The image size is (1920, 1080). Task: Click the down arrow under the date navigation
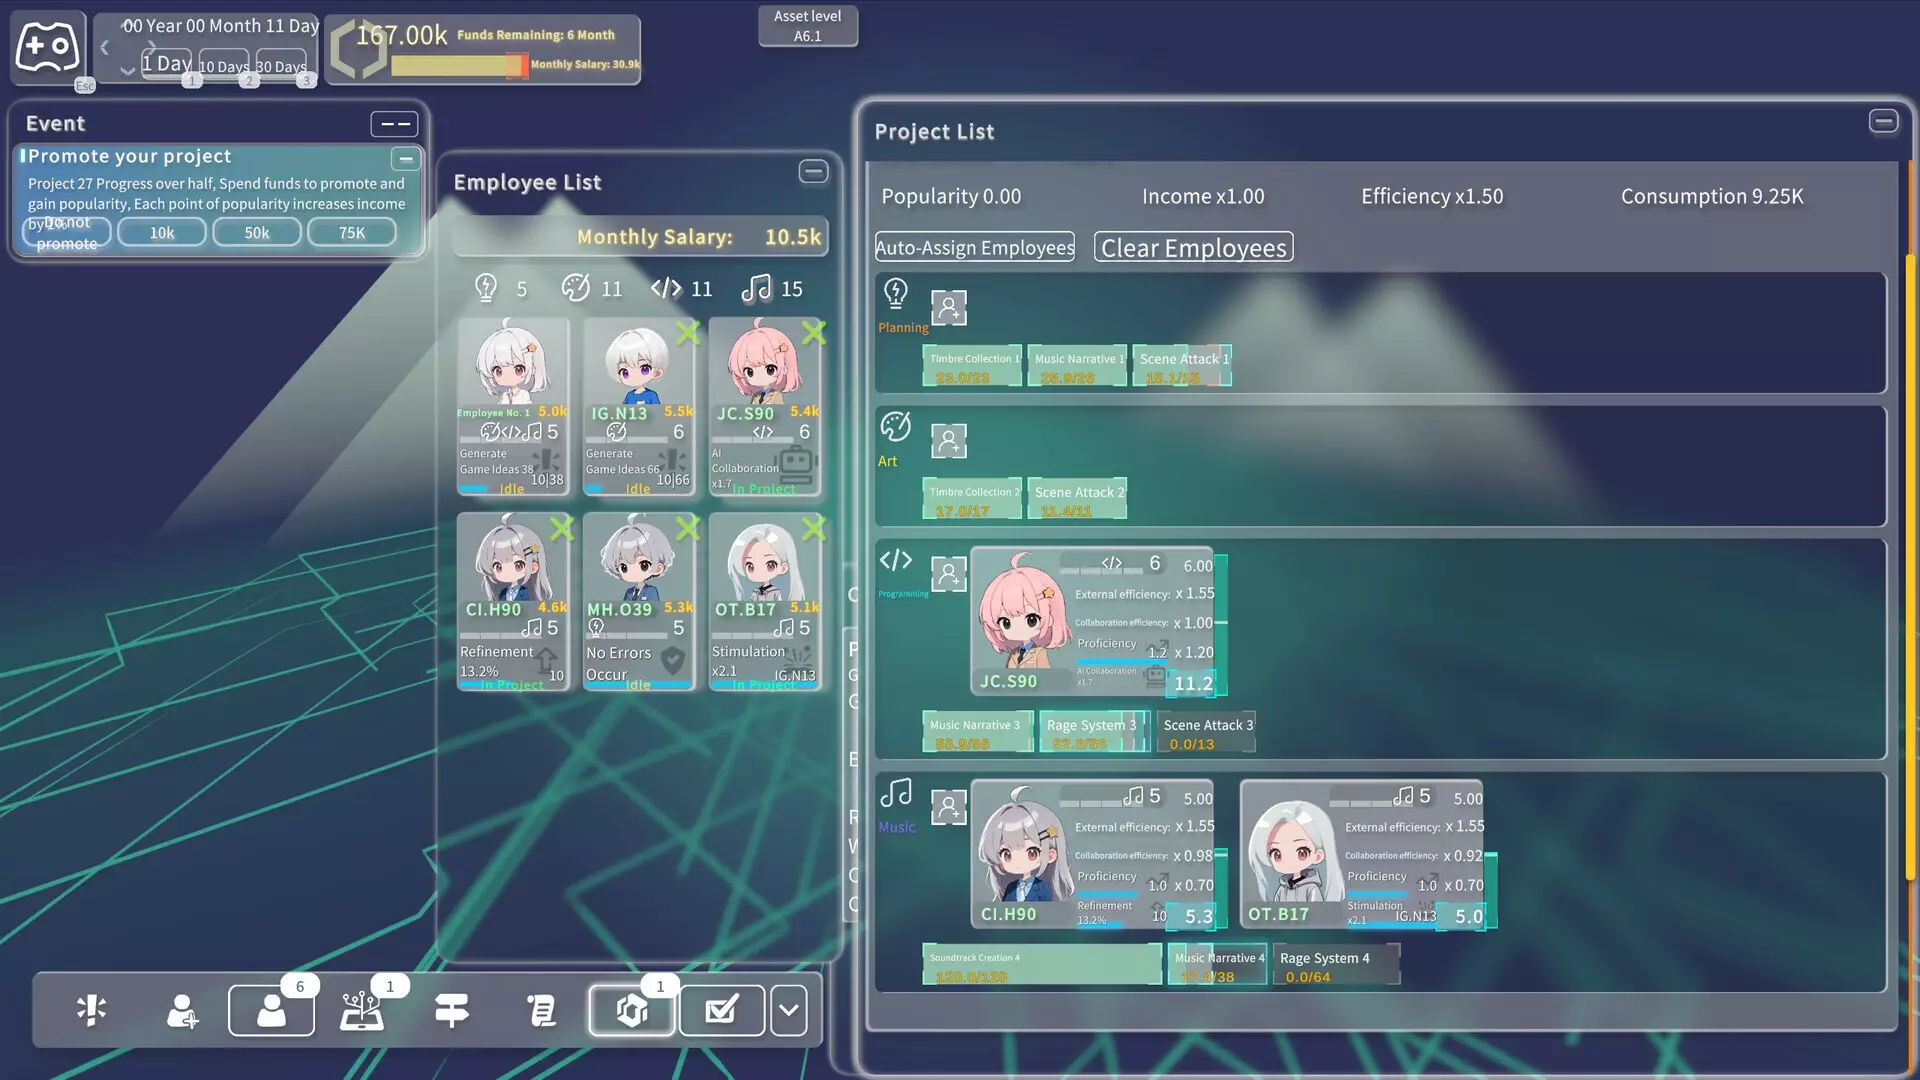click(128, 72)
